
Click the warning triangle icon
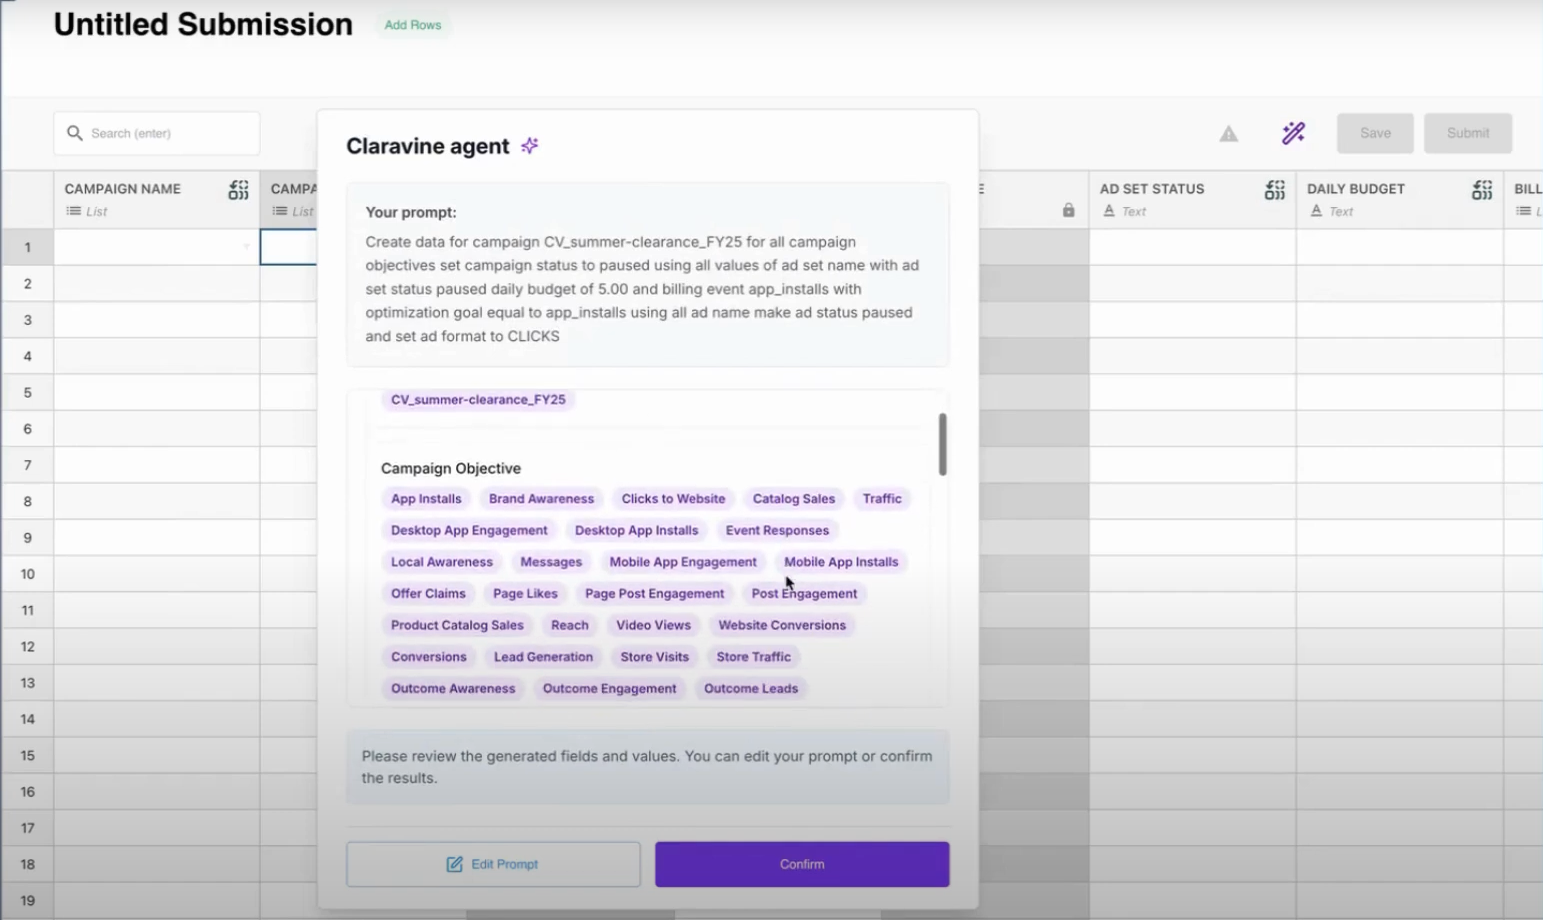(1228, 134)
